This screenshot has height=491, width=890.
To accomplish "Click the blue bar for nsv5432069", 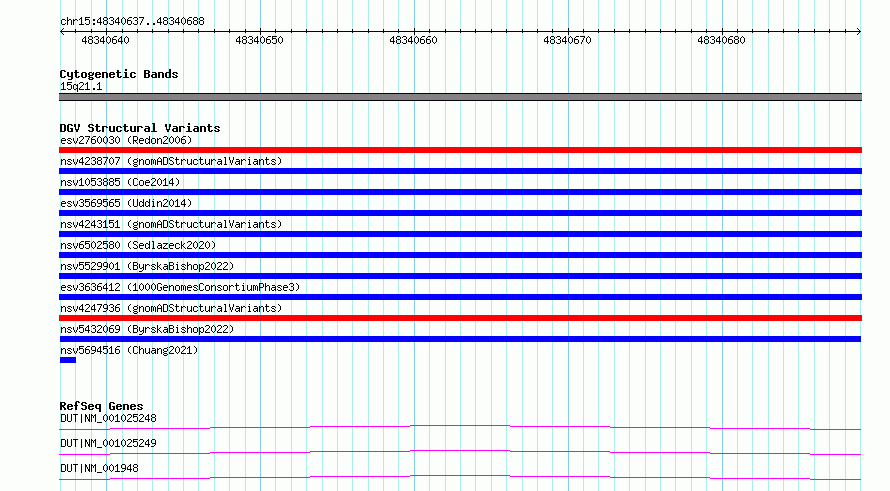I will [460, 339].
